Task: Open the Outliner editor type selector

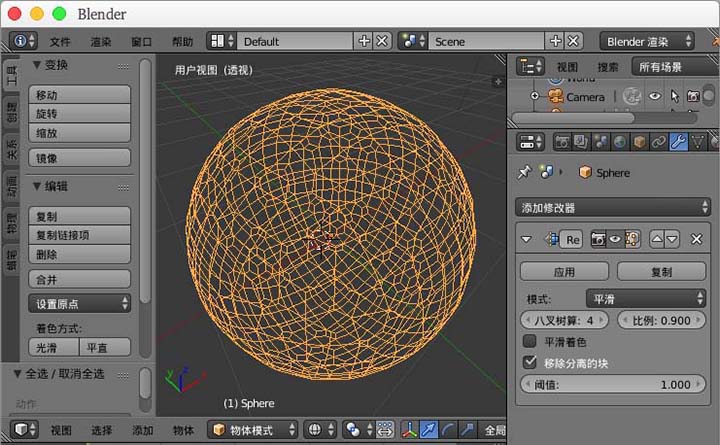Action: point(530,67)
